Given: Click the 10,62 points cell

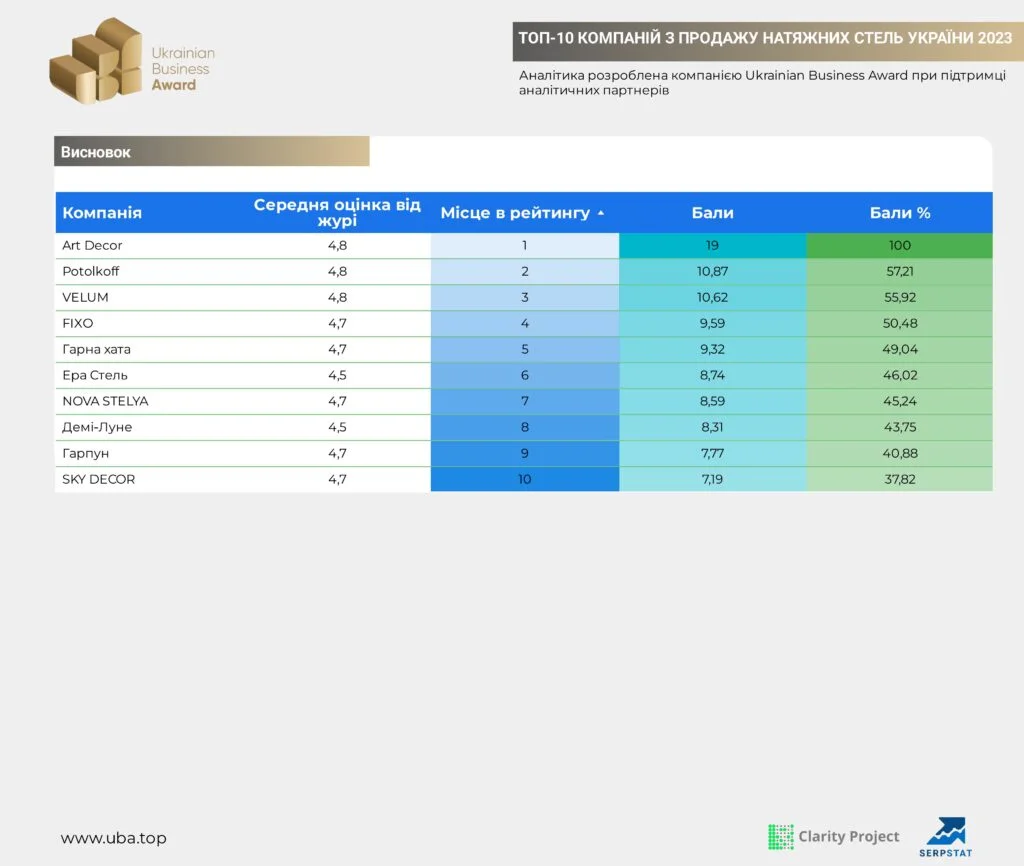Looking at the screenshot, I should pos(712,298).
